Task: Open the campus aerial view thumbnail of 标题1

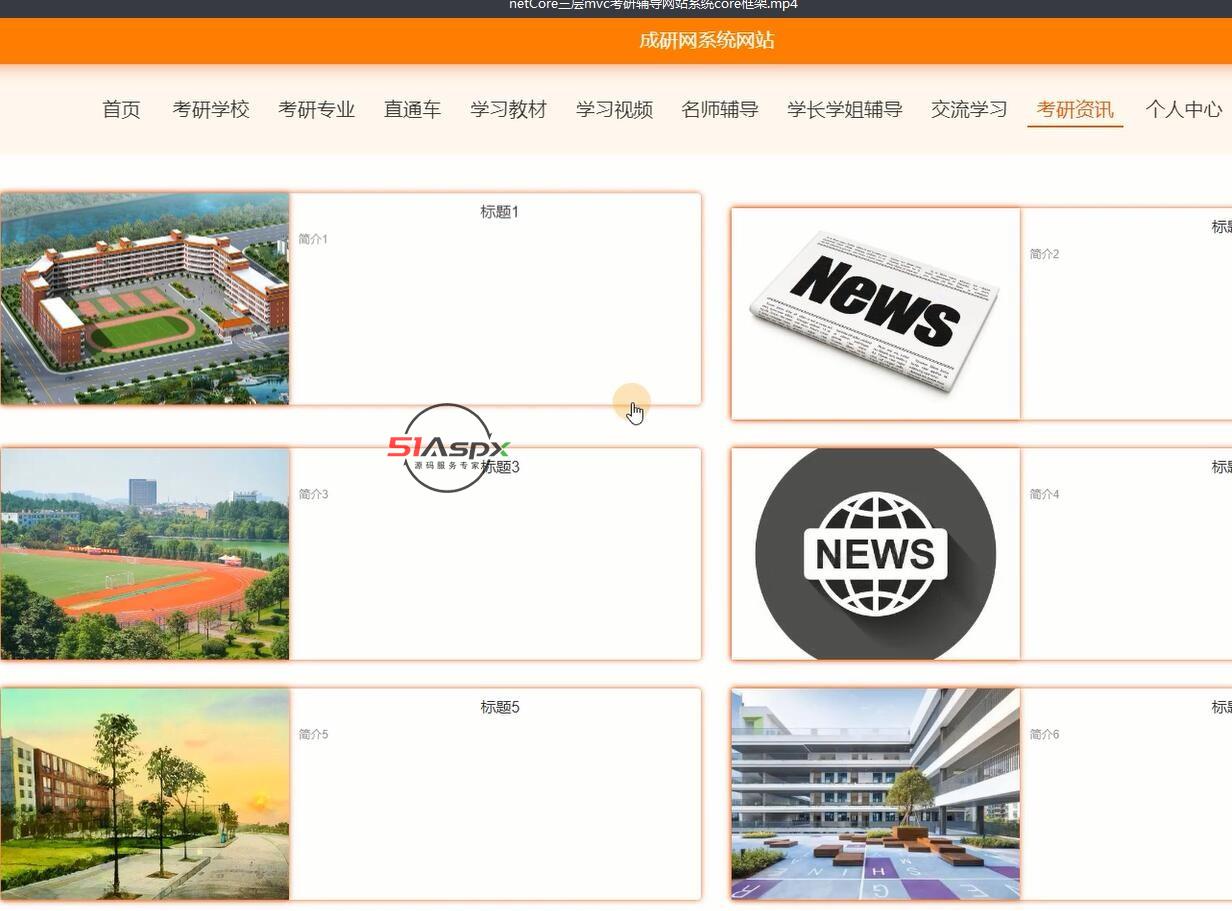Action: (x=145, y=299)
